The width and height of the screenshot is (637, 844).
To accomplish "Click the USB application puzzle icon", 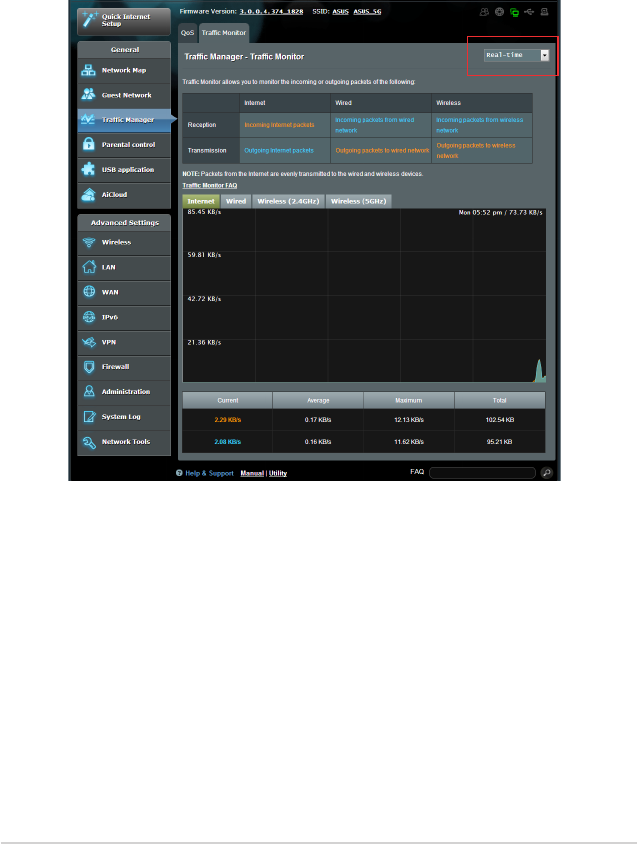I will (x=88, y=169).
